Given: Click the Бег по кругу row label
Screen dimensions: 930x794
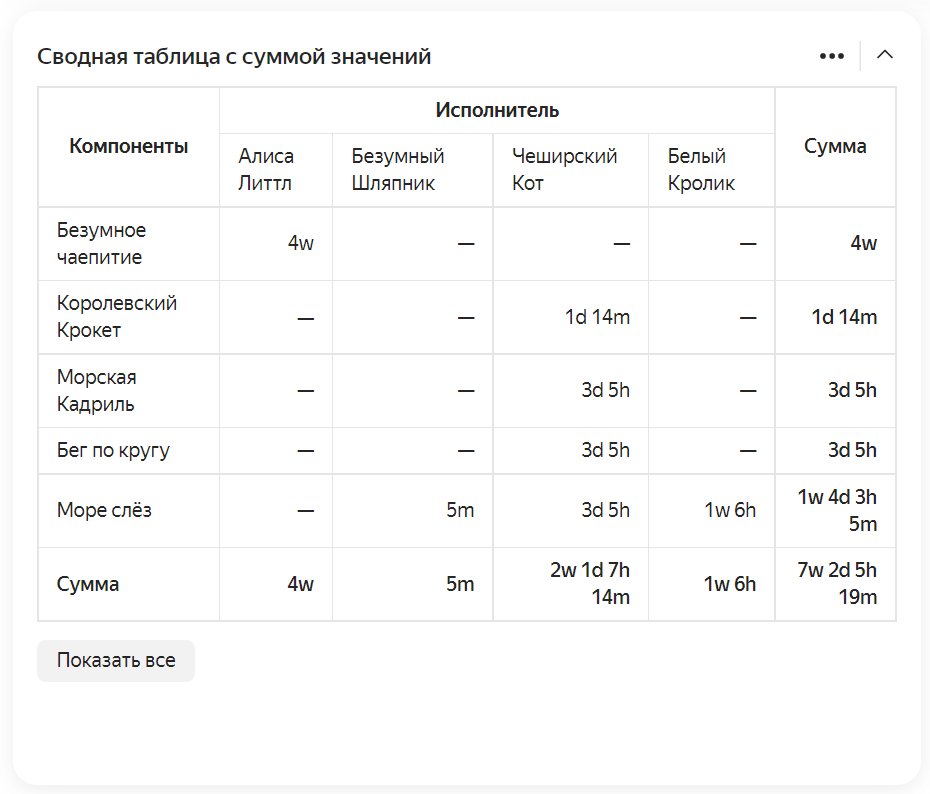Looking at the screenshot, I should point(113,451).
